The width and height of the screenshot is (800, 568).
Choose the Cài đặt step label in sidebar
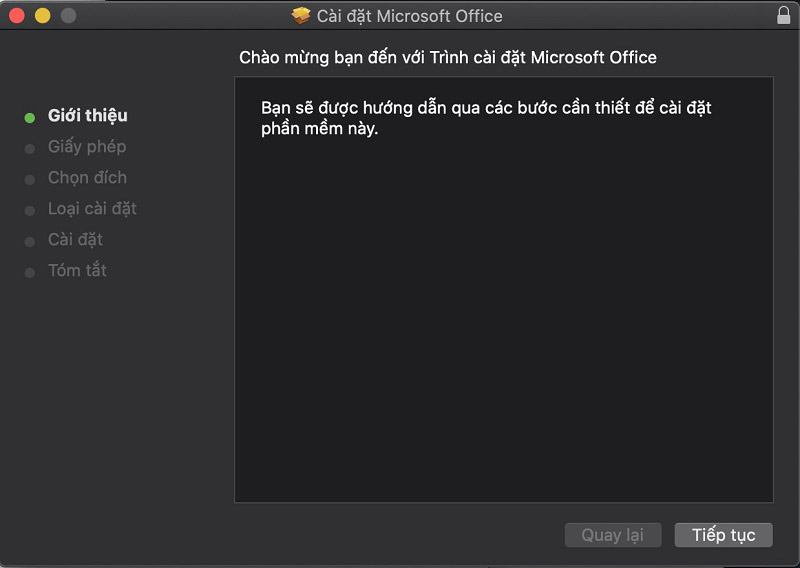tap(75, 240)
